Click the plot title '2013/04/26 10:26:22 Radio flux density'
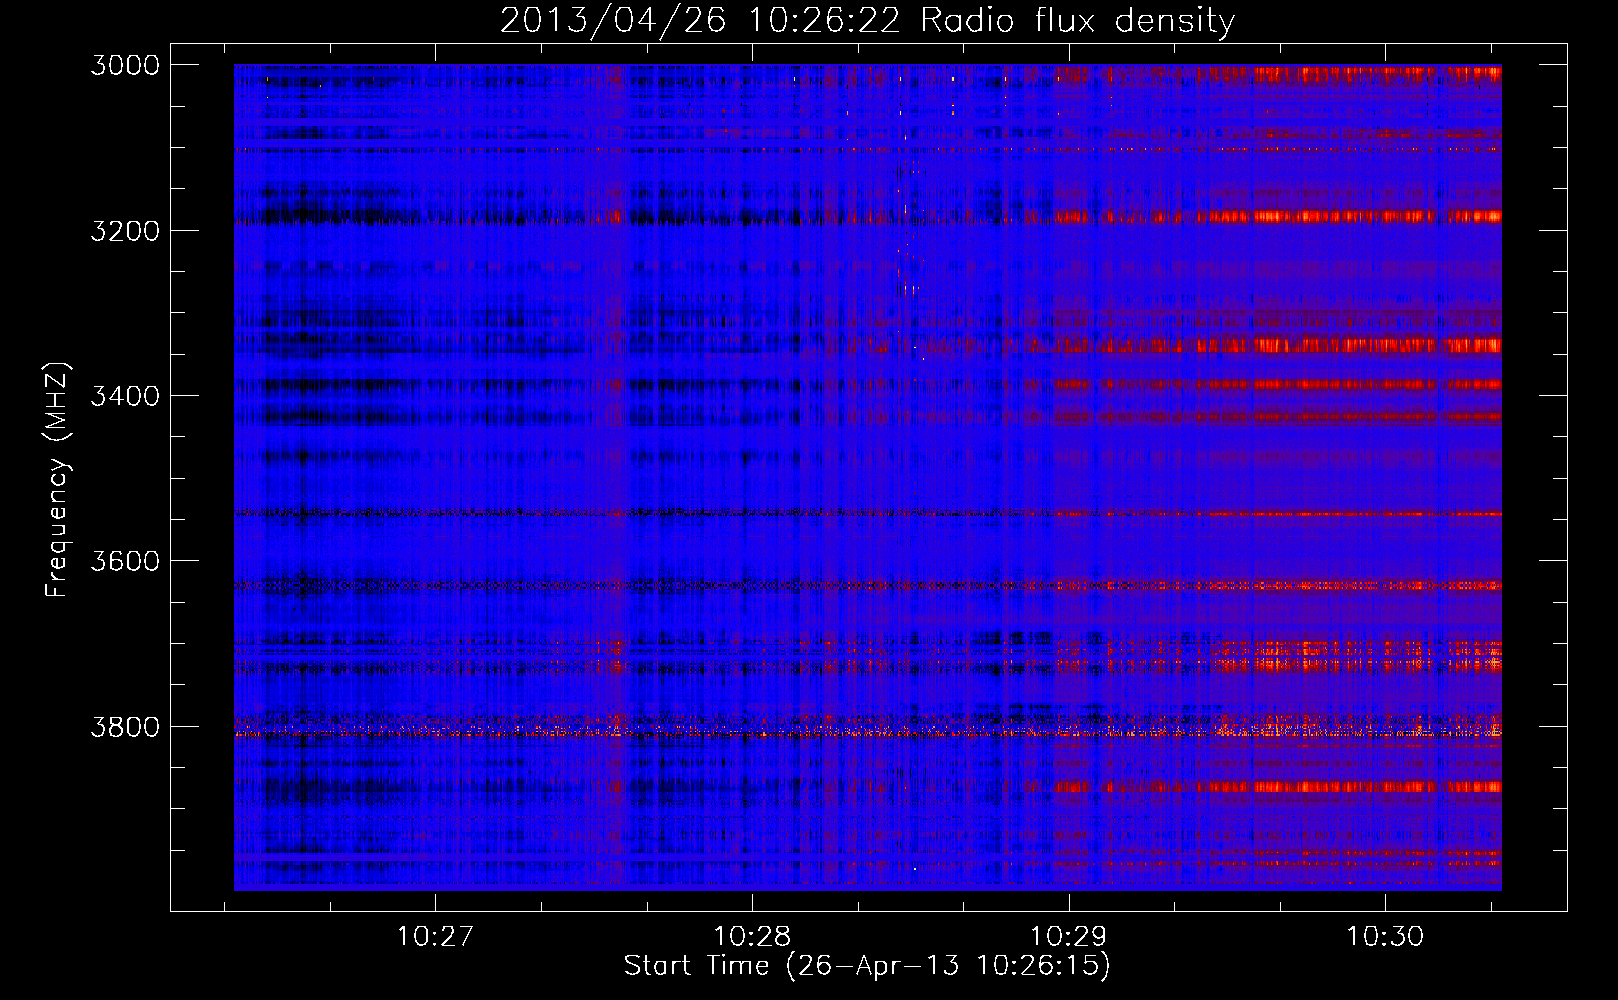The width and height of the screenshot is (1618, 1000). [x=867, y=21]
